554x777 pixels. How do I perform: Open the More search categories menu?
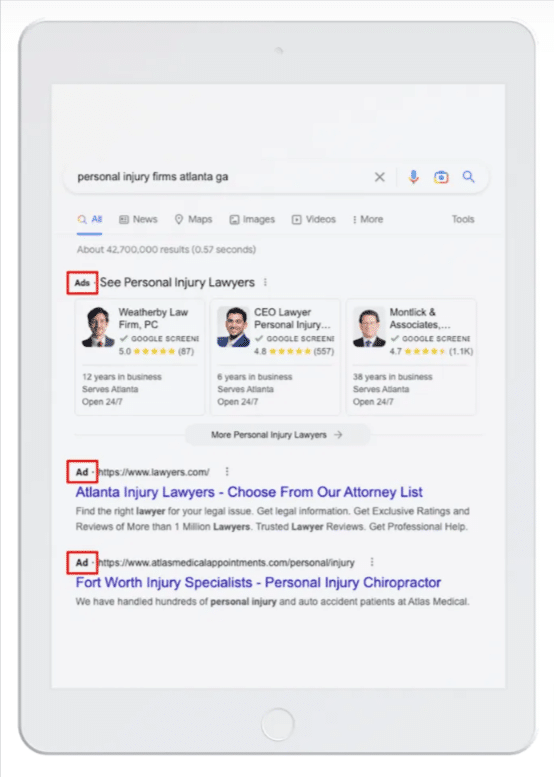pyautogui.click(x=368, y=219)
